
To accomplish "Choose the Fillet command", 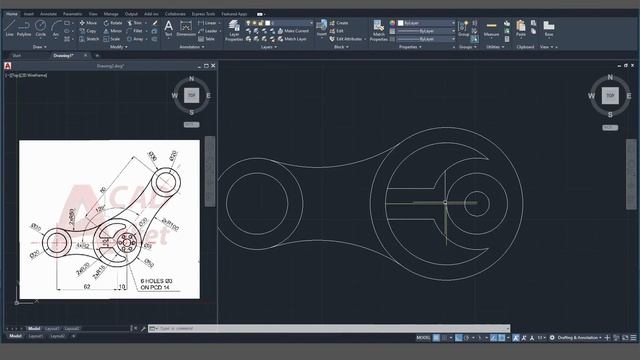I will pyautogui.click(x=135, y=31).
